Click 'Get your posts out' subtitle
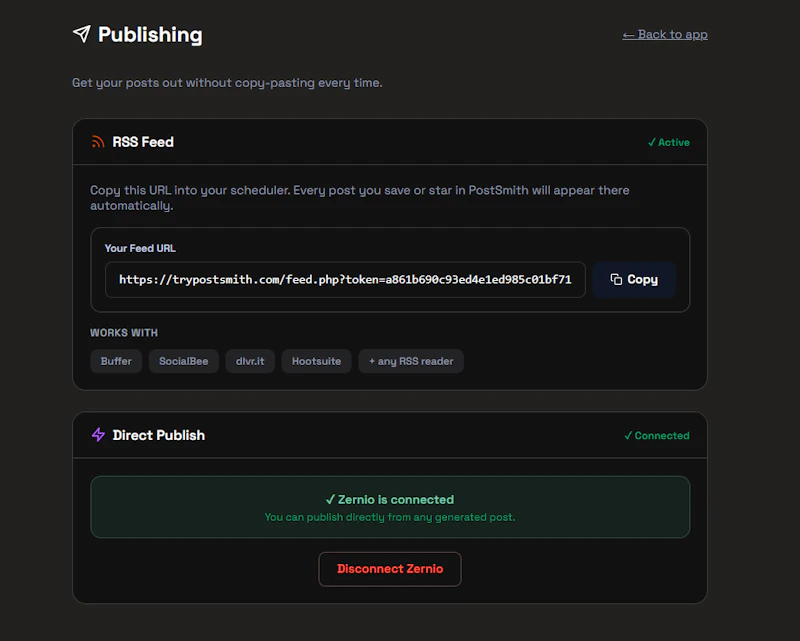Viewport: 800px width, 641px height. [x=227, y=83]
